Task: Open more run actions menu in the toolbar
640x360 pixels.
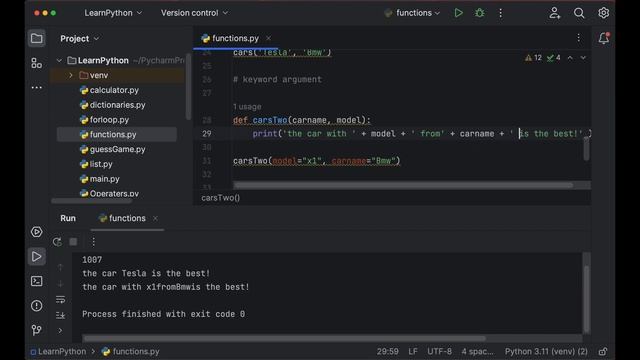Action: [500, 13]
